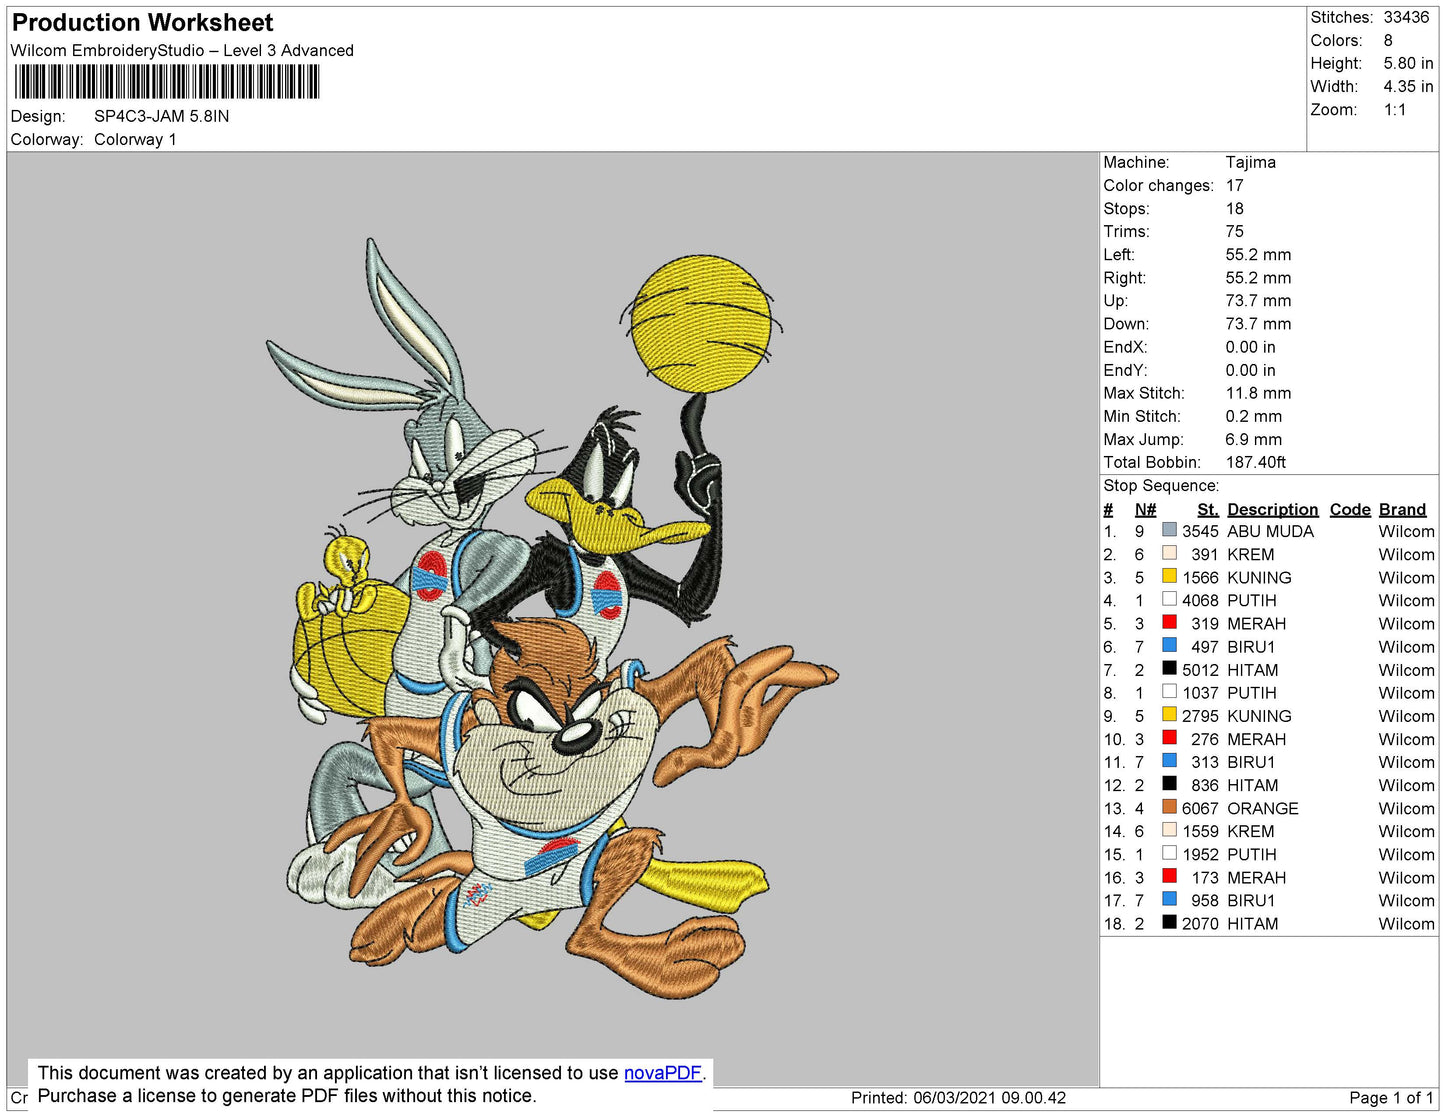1445x1117 pixels.
Task: Click the design name SP4C3-JAM 5.8IN
Action: pyautogui.click(x=161, y=116)
